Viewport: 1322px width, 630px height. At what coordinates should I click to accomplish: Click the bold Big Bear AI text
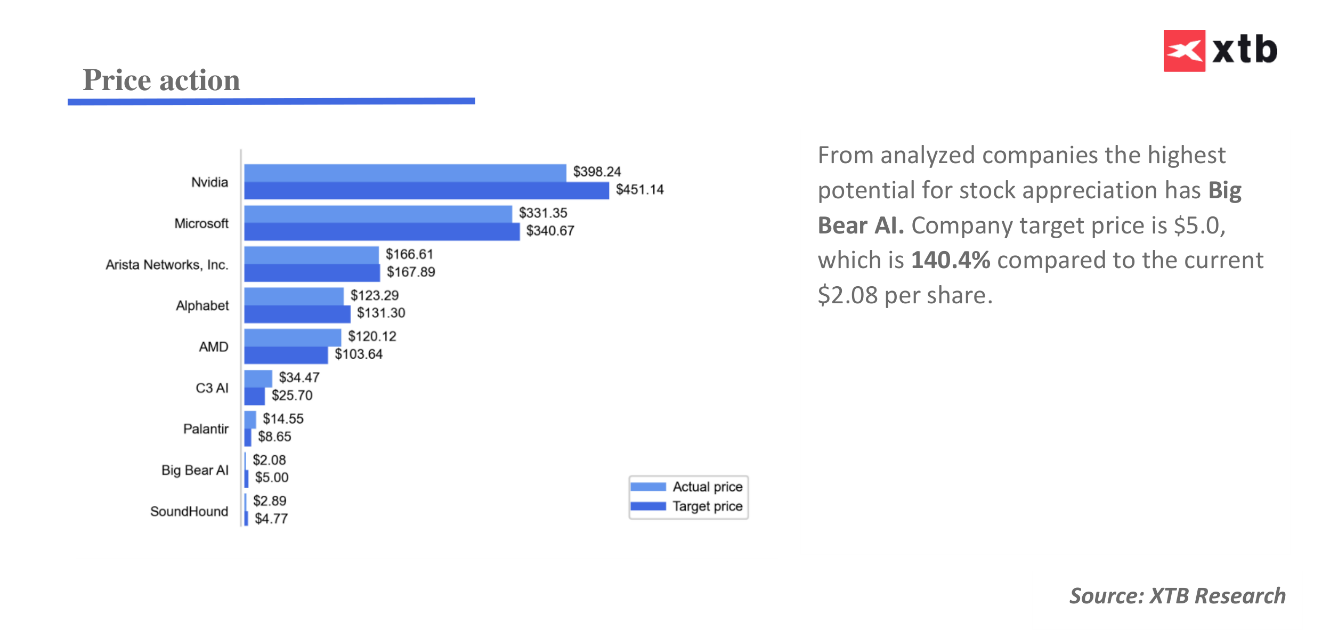1030,207
